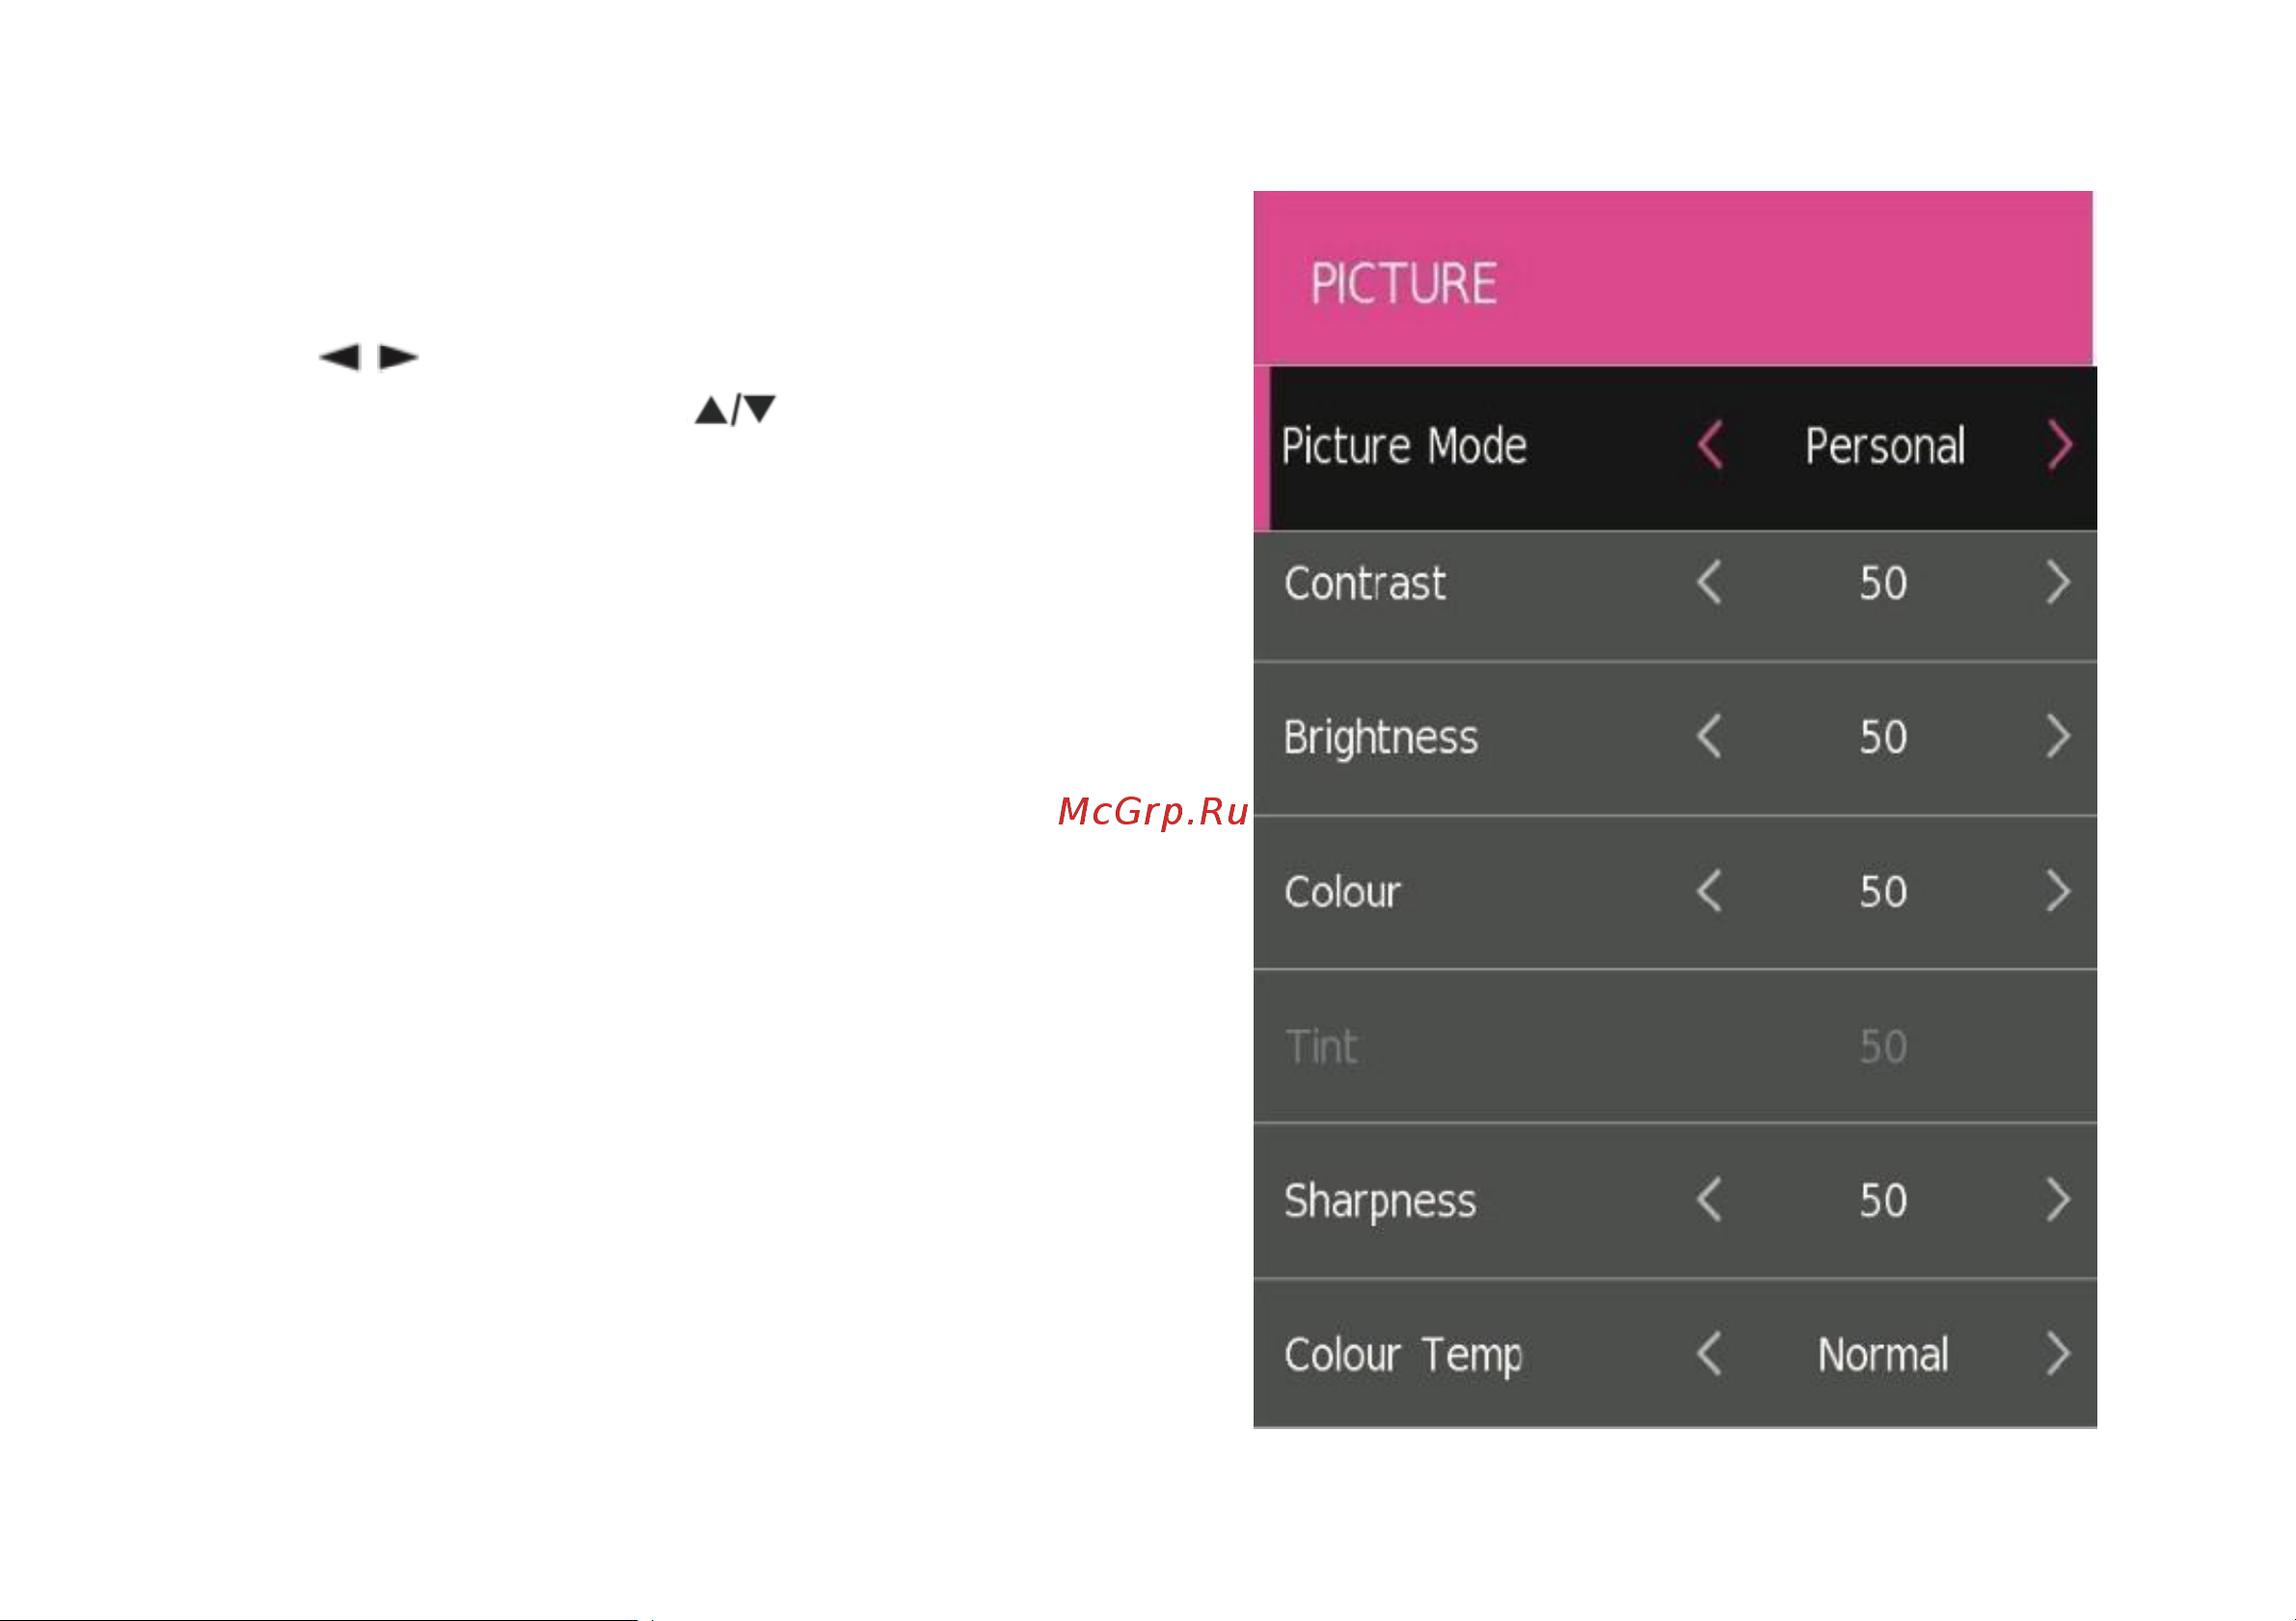This screenshot has height=1621, width=2296.
Task: Increase Contrast with its right arrow
Action: coord(2057,582)
